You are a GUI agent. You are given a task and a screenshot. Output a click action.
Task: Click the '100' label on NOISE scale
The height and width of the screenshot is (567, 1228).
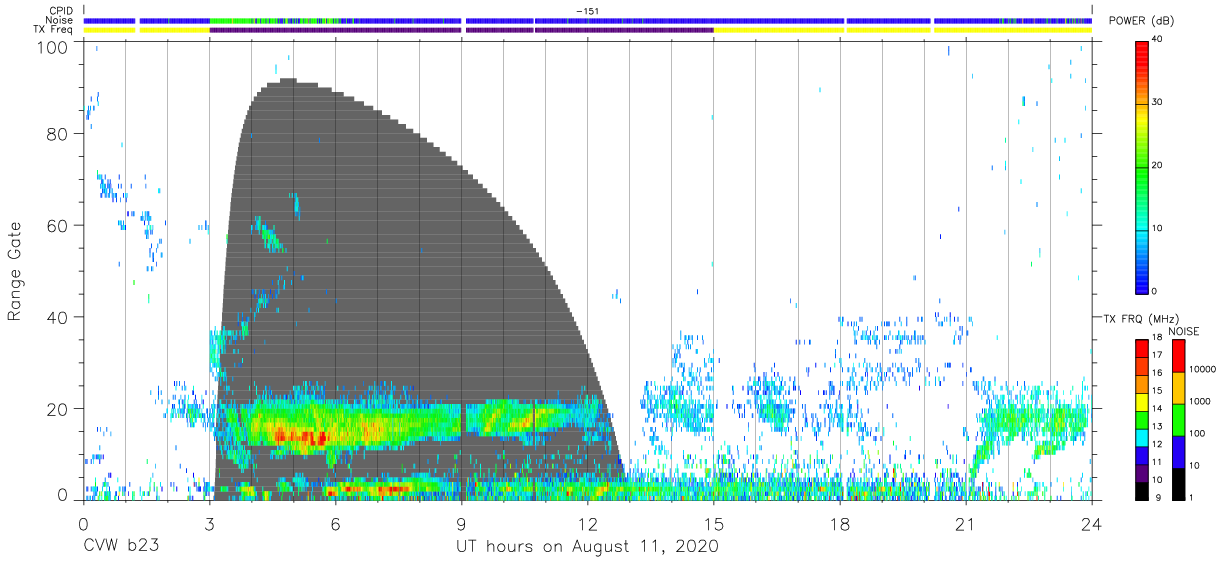coord(1196,434)
